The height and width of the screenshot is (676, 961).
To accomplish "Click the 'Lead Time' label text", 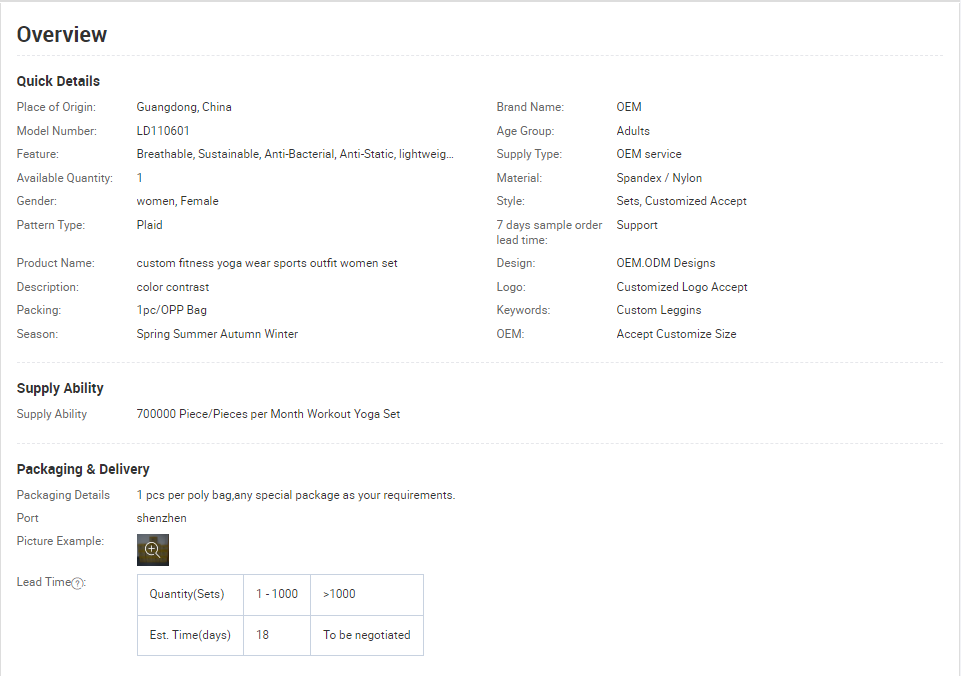I will (44, 582).
